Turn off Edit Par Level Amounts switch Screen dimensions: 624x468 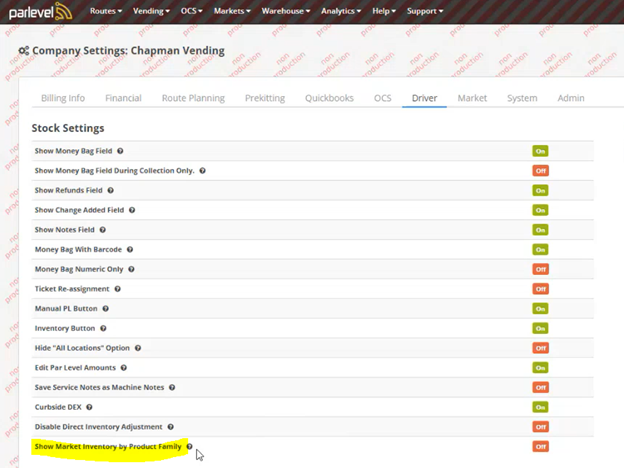pos(540,368)
